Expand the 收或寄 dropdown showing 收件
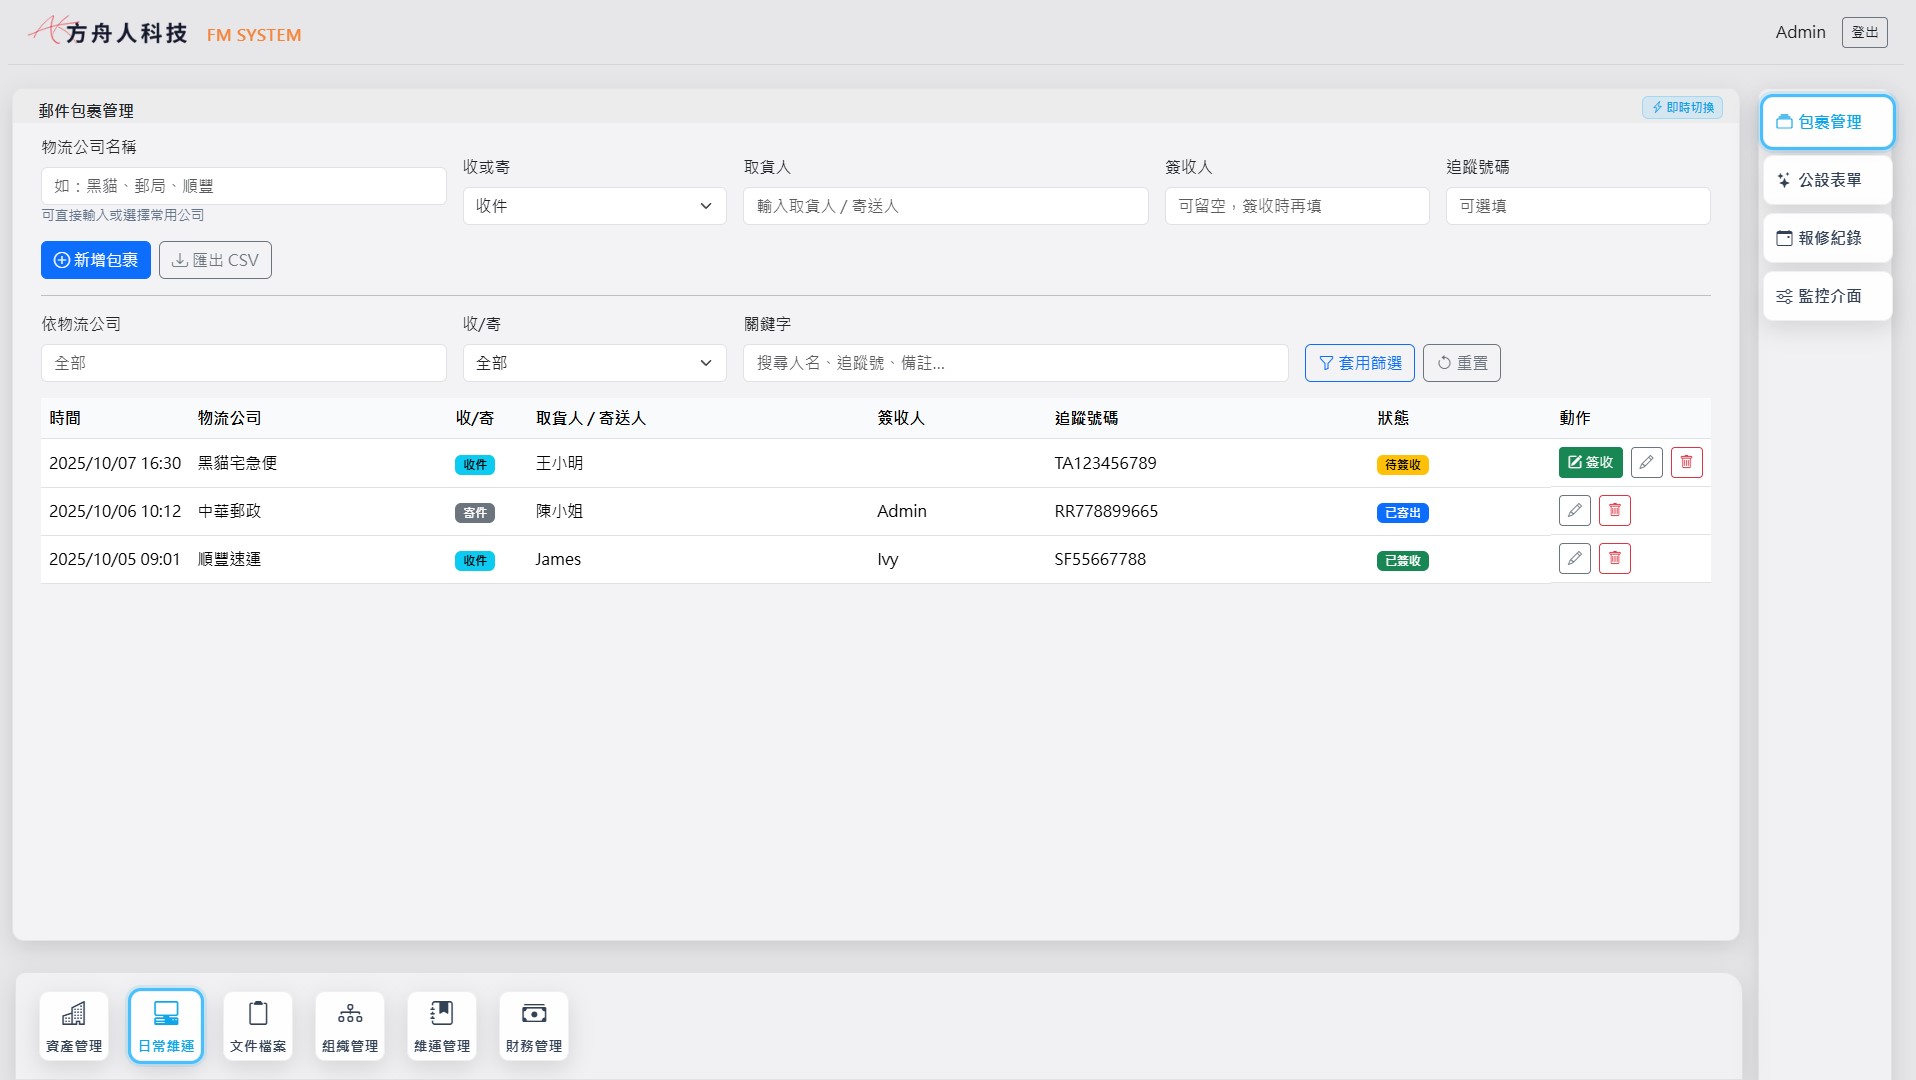The width and height of the screenshot is (1916, 1080). coord(594,206)
